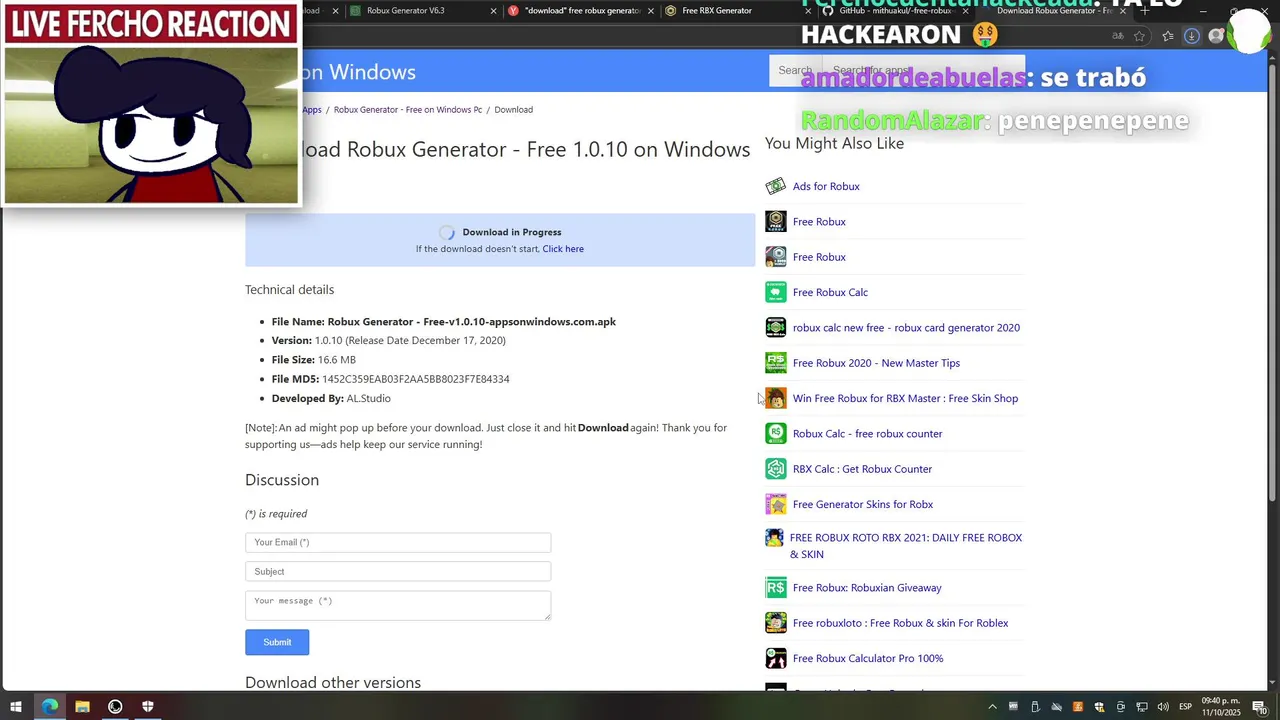Click the safely remove hardware USB icon

pos(1035,707)
